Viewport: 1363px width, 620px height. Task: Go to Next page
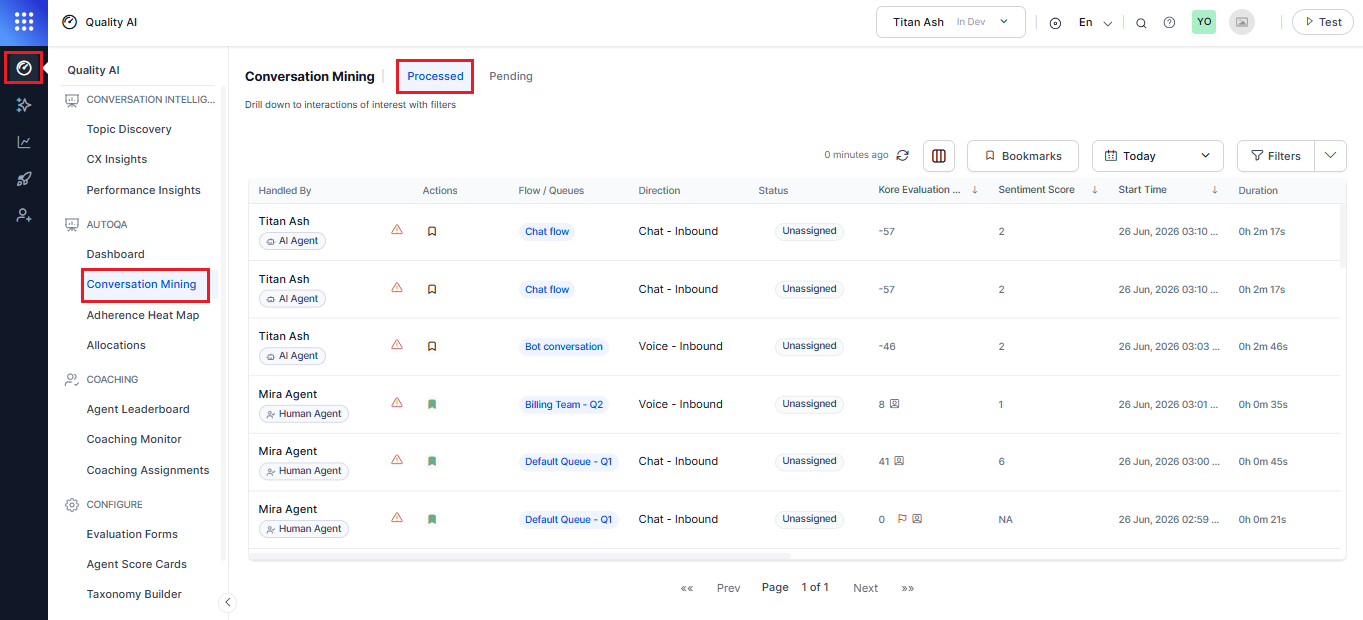pos(865,588)
